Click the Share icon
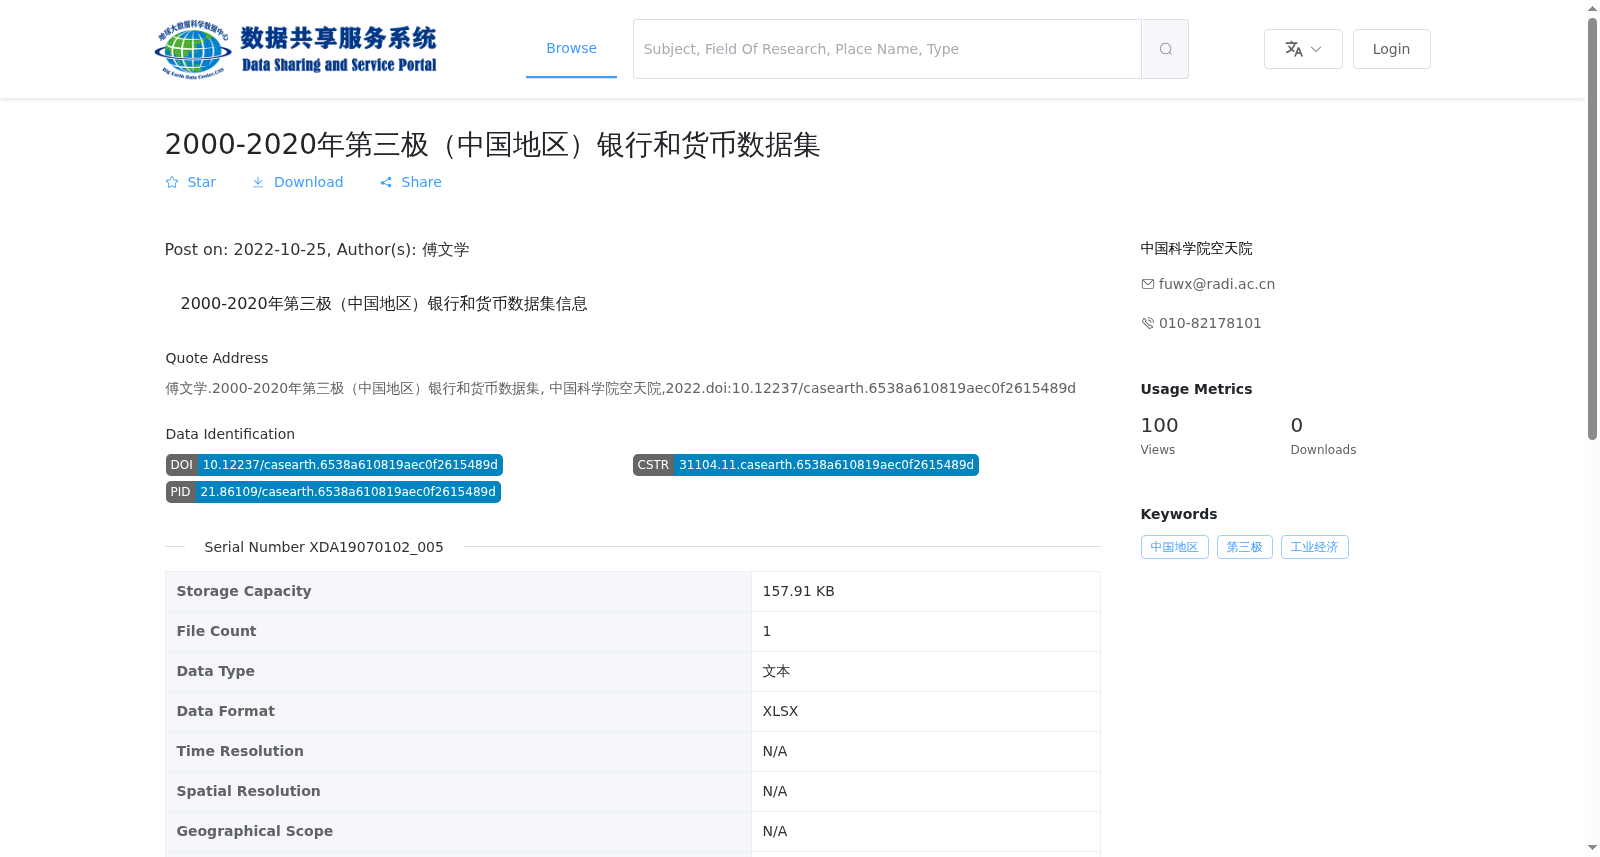 tap(386, 182)
